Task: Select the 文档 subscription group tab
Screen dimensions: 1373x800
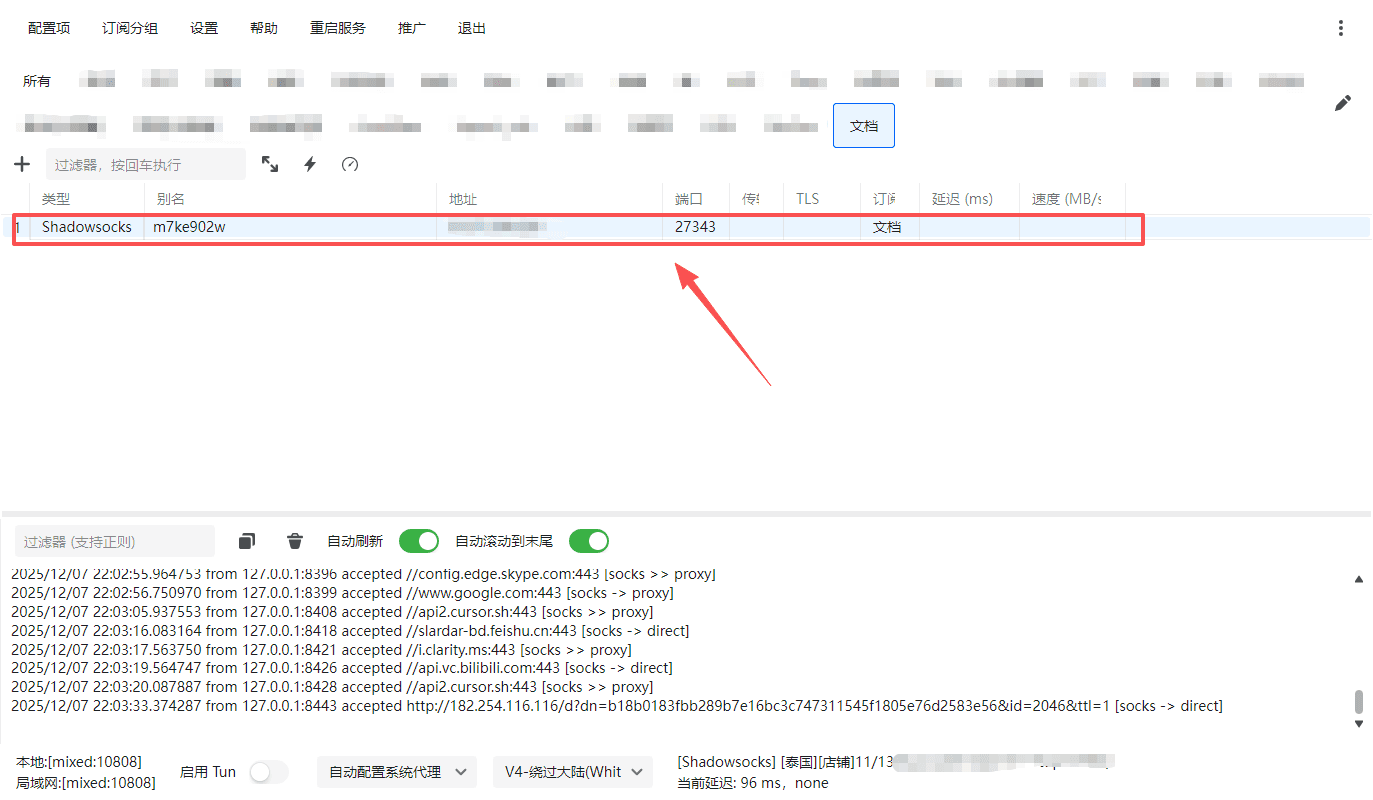Action: [863, 126]
